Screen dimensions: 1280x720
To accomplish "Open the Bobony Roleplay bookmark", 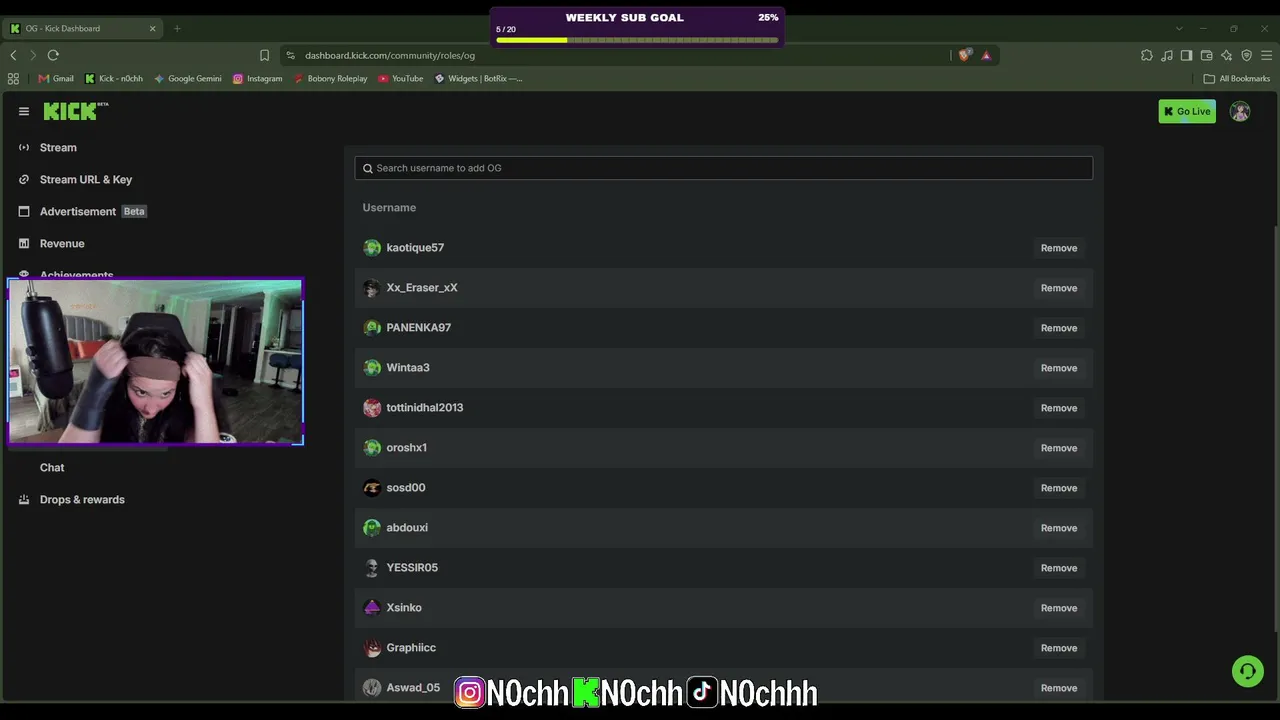I will (x=331, y=78).
